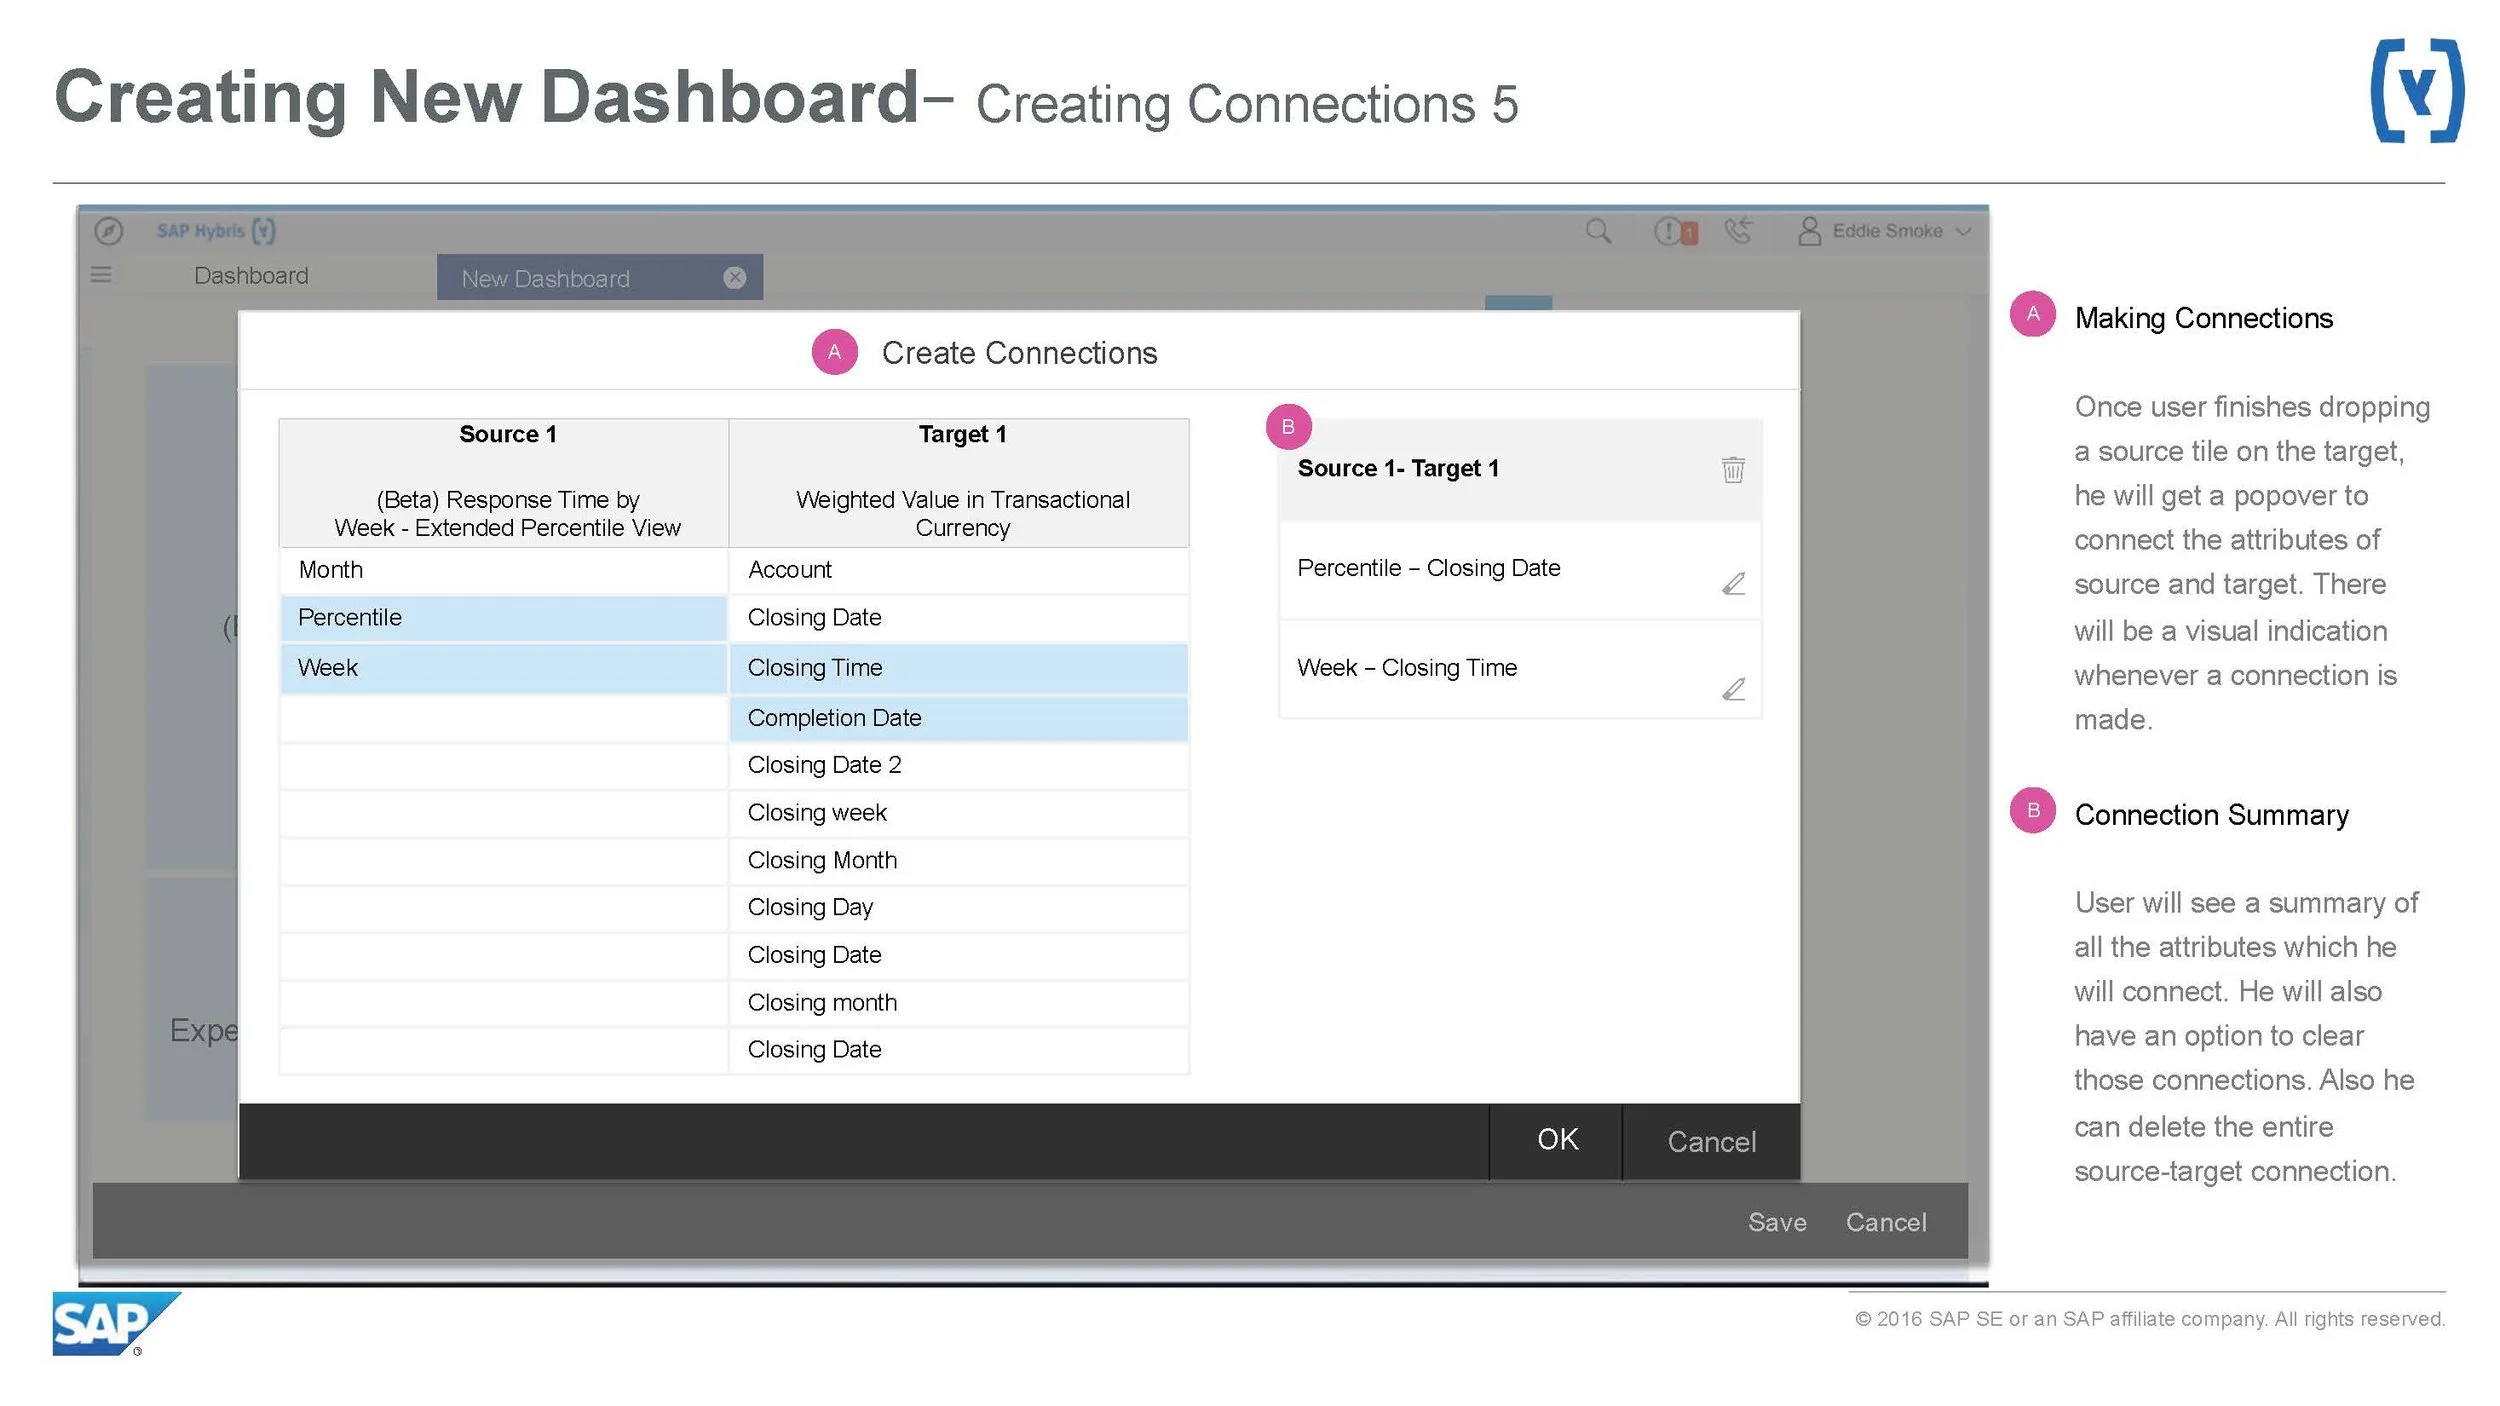The width and height of the screenshot is (2500, 1406).
Task: Click the compass icon in the top bar
Action: [x=108, y=232]
